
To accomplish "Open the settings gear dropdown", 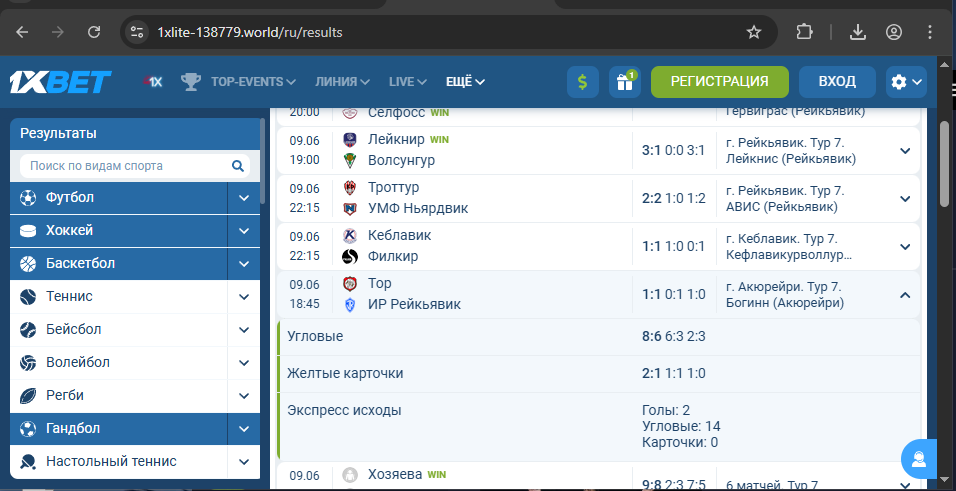I will click(907, 82).
